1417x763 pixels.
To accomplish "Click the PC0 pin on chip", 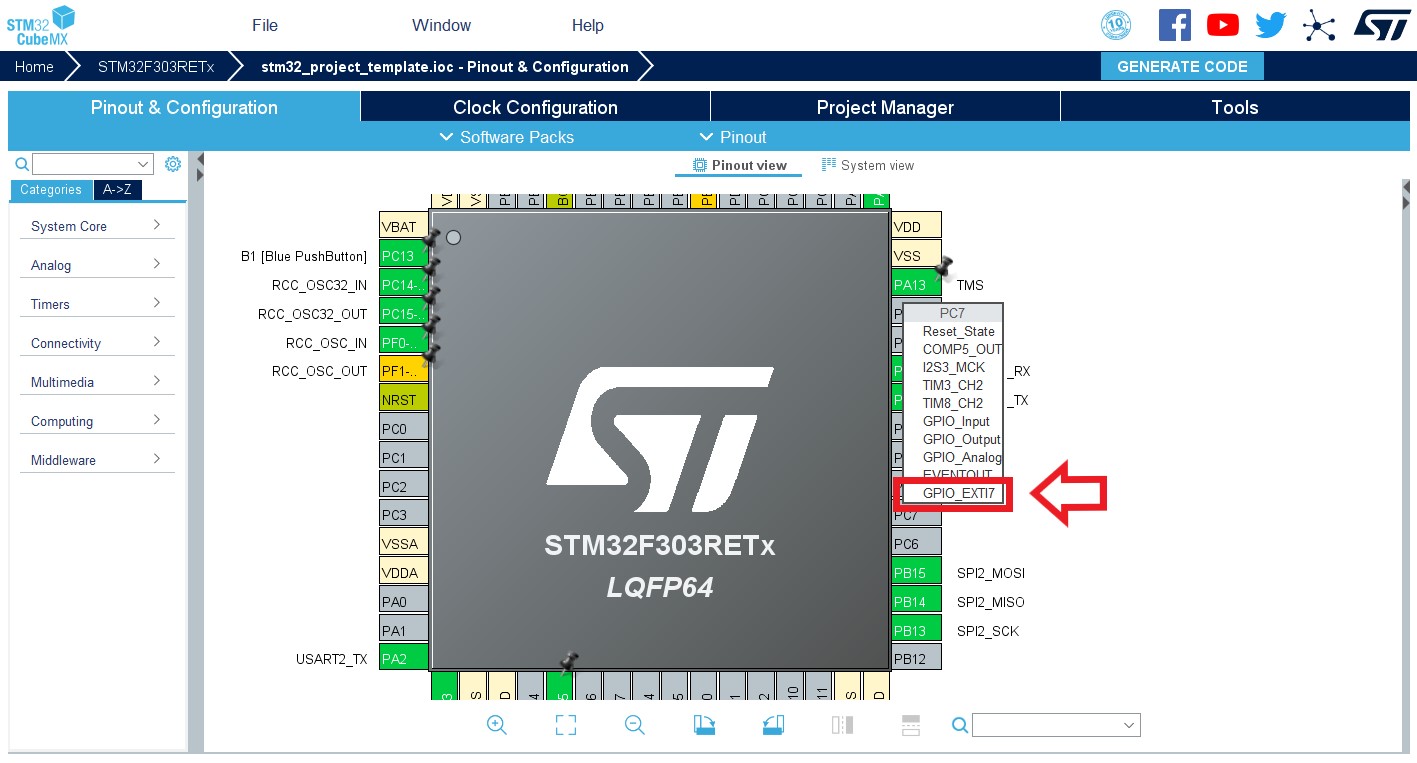I will click(404, 429).
